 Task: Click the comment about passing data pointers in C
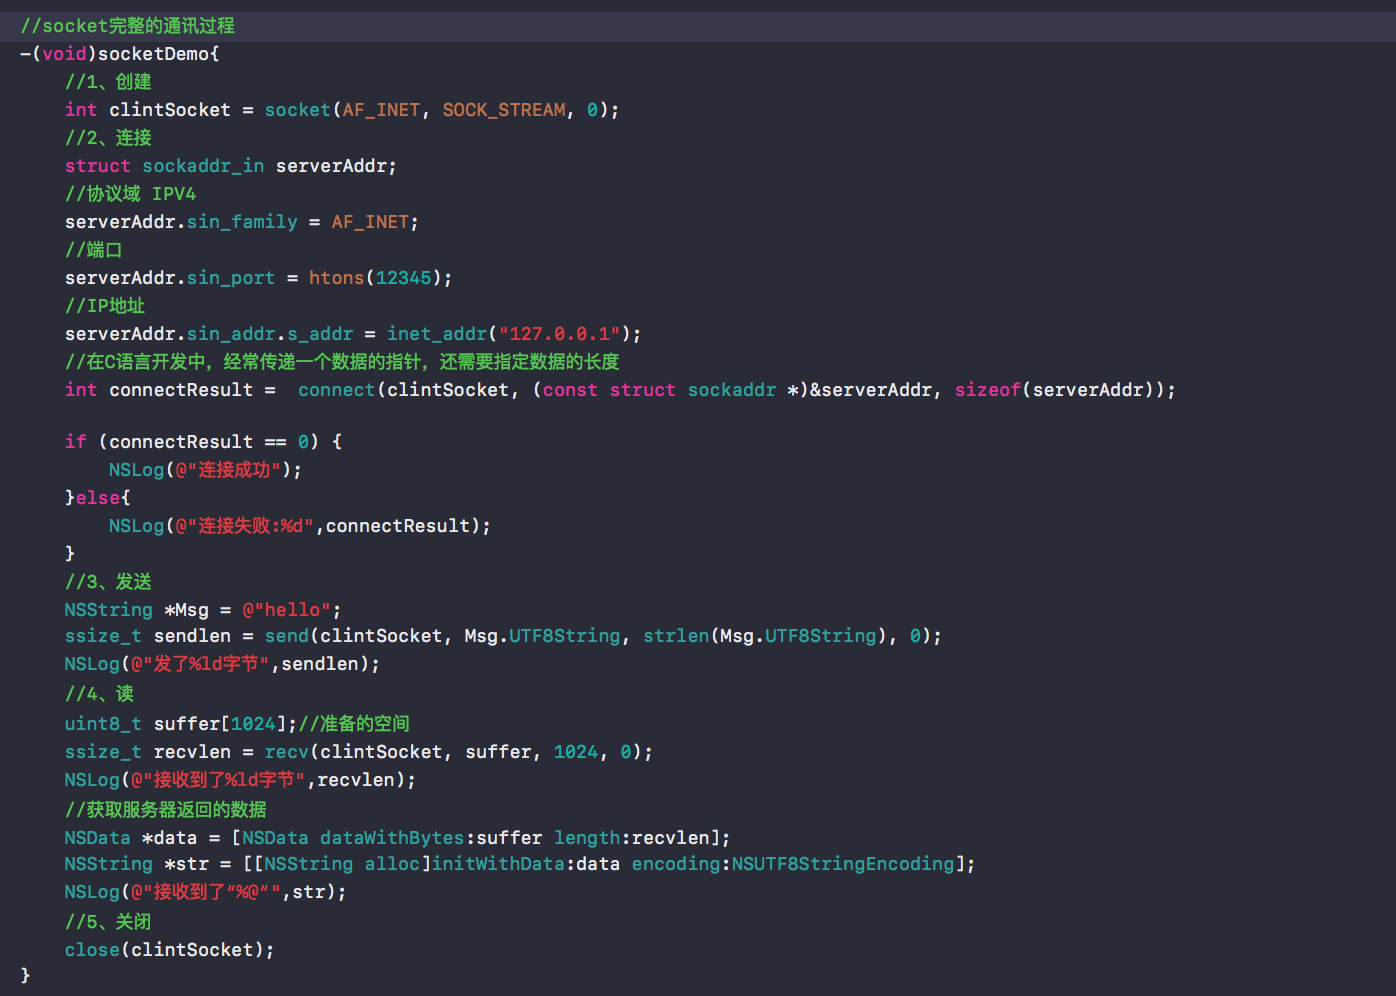342,362
